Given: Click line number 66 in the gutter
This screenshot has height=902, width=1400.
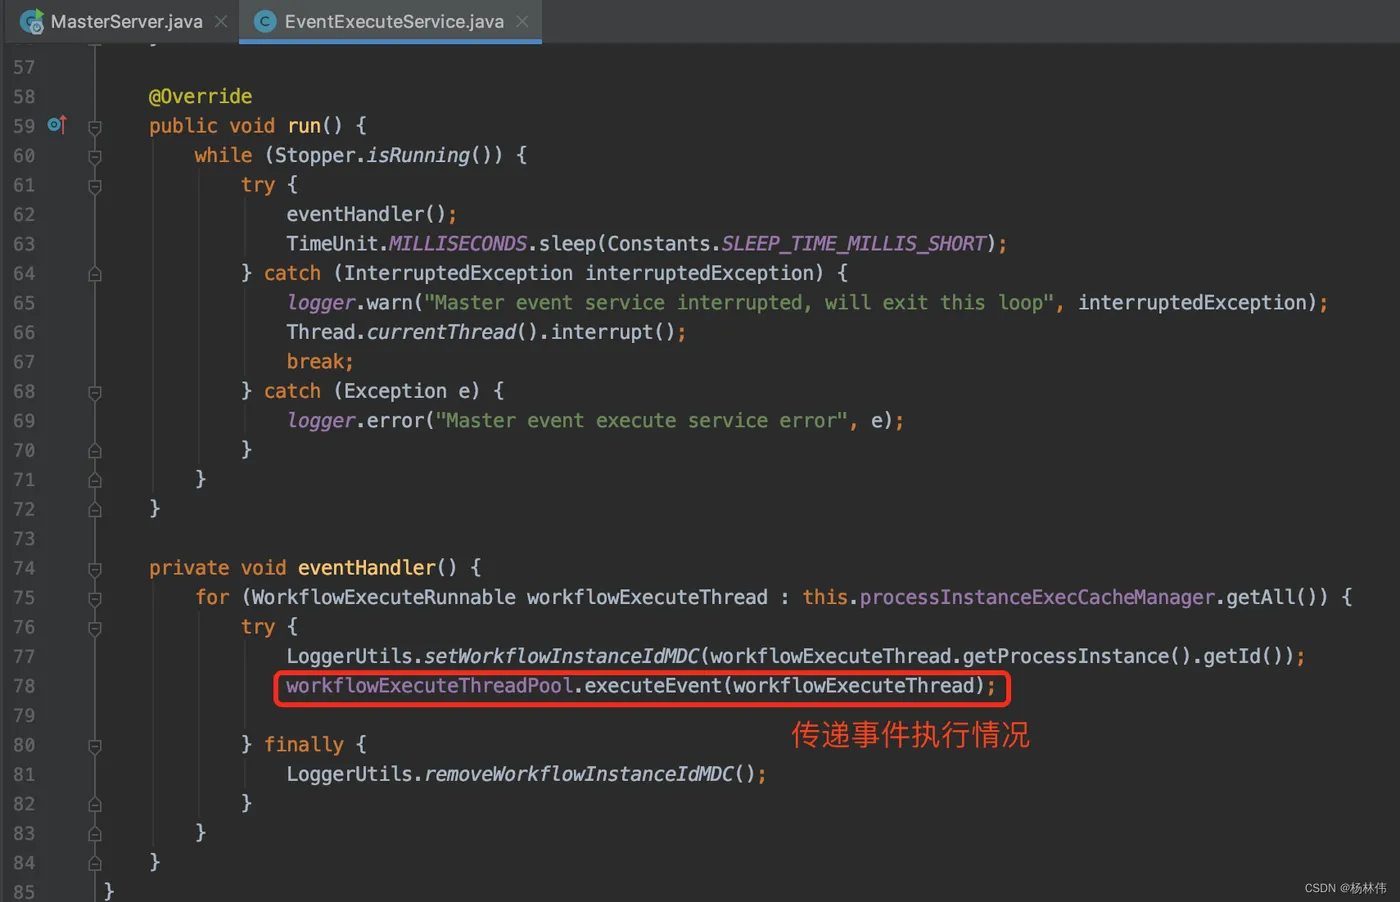Looking at the screenshot, I should pos(24,333).
